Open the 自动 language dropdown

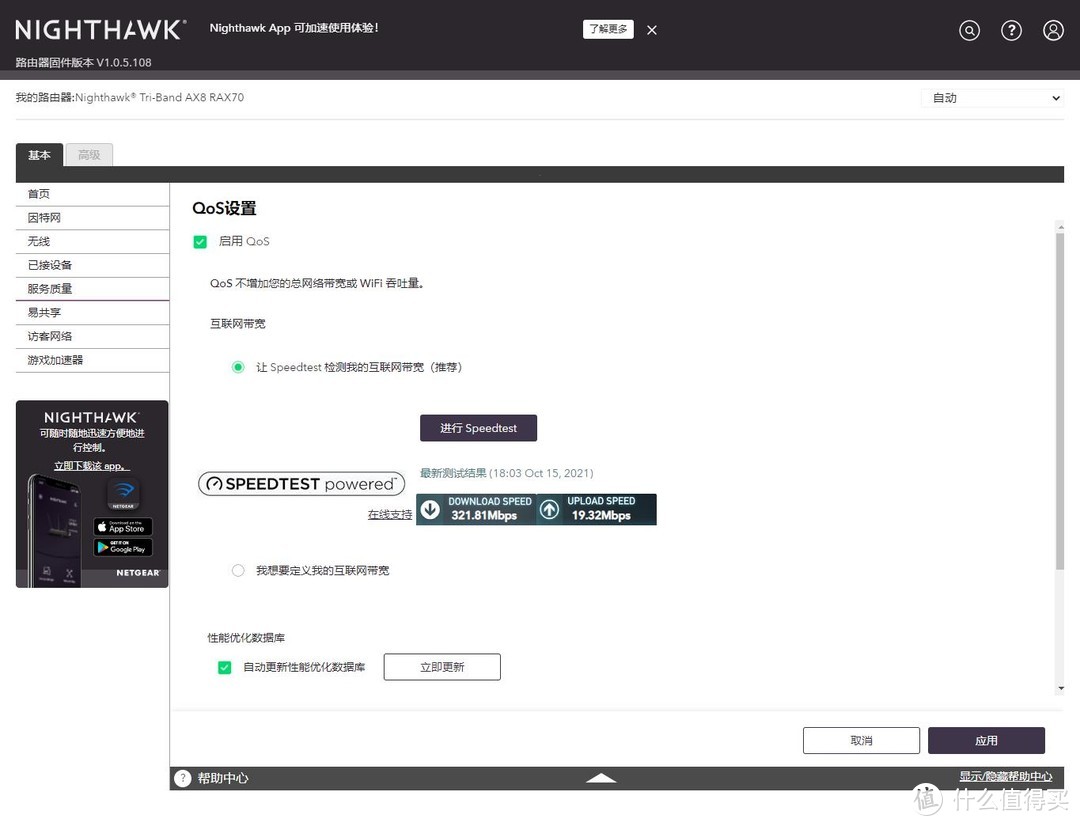coord(992,97)
